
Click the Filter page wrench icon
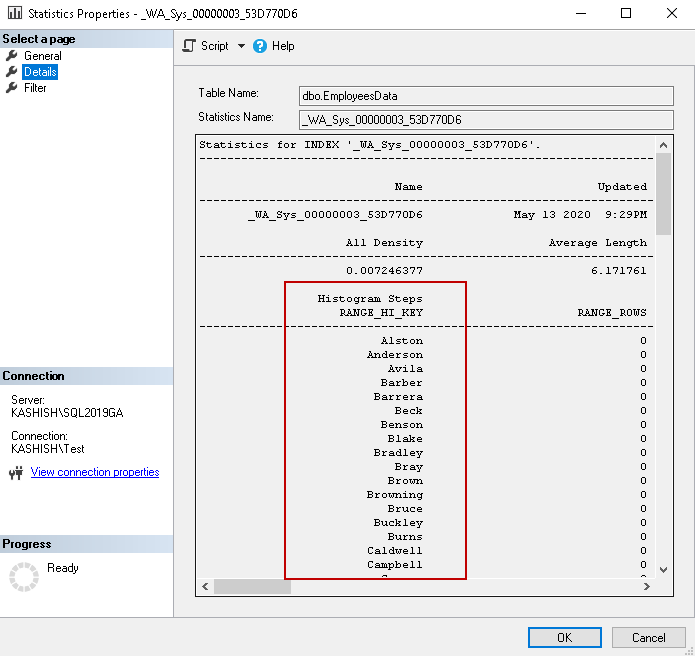(12, 87)
